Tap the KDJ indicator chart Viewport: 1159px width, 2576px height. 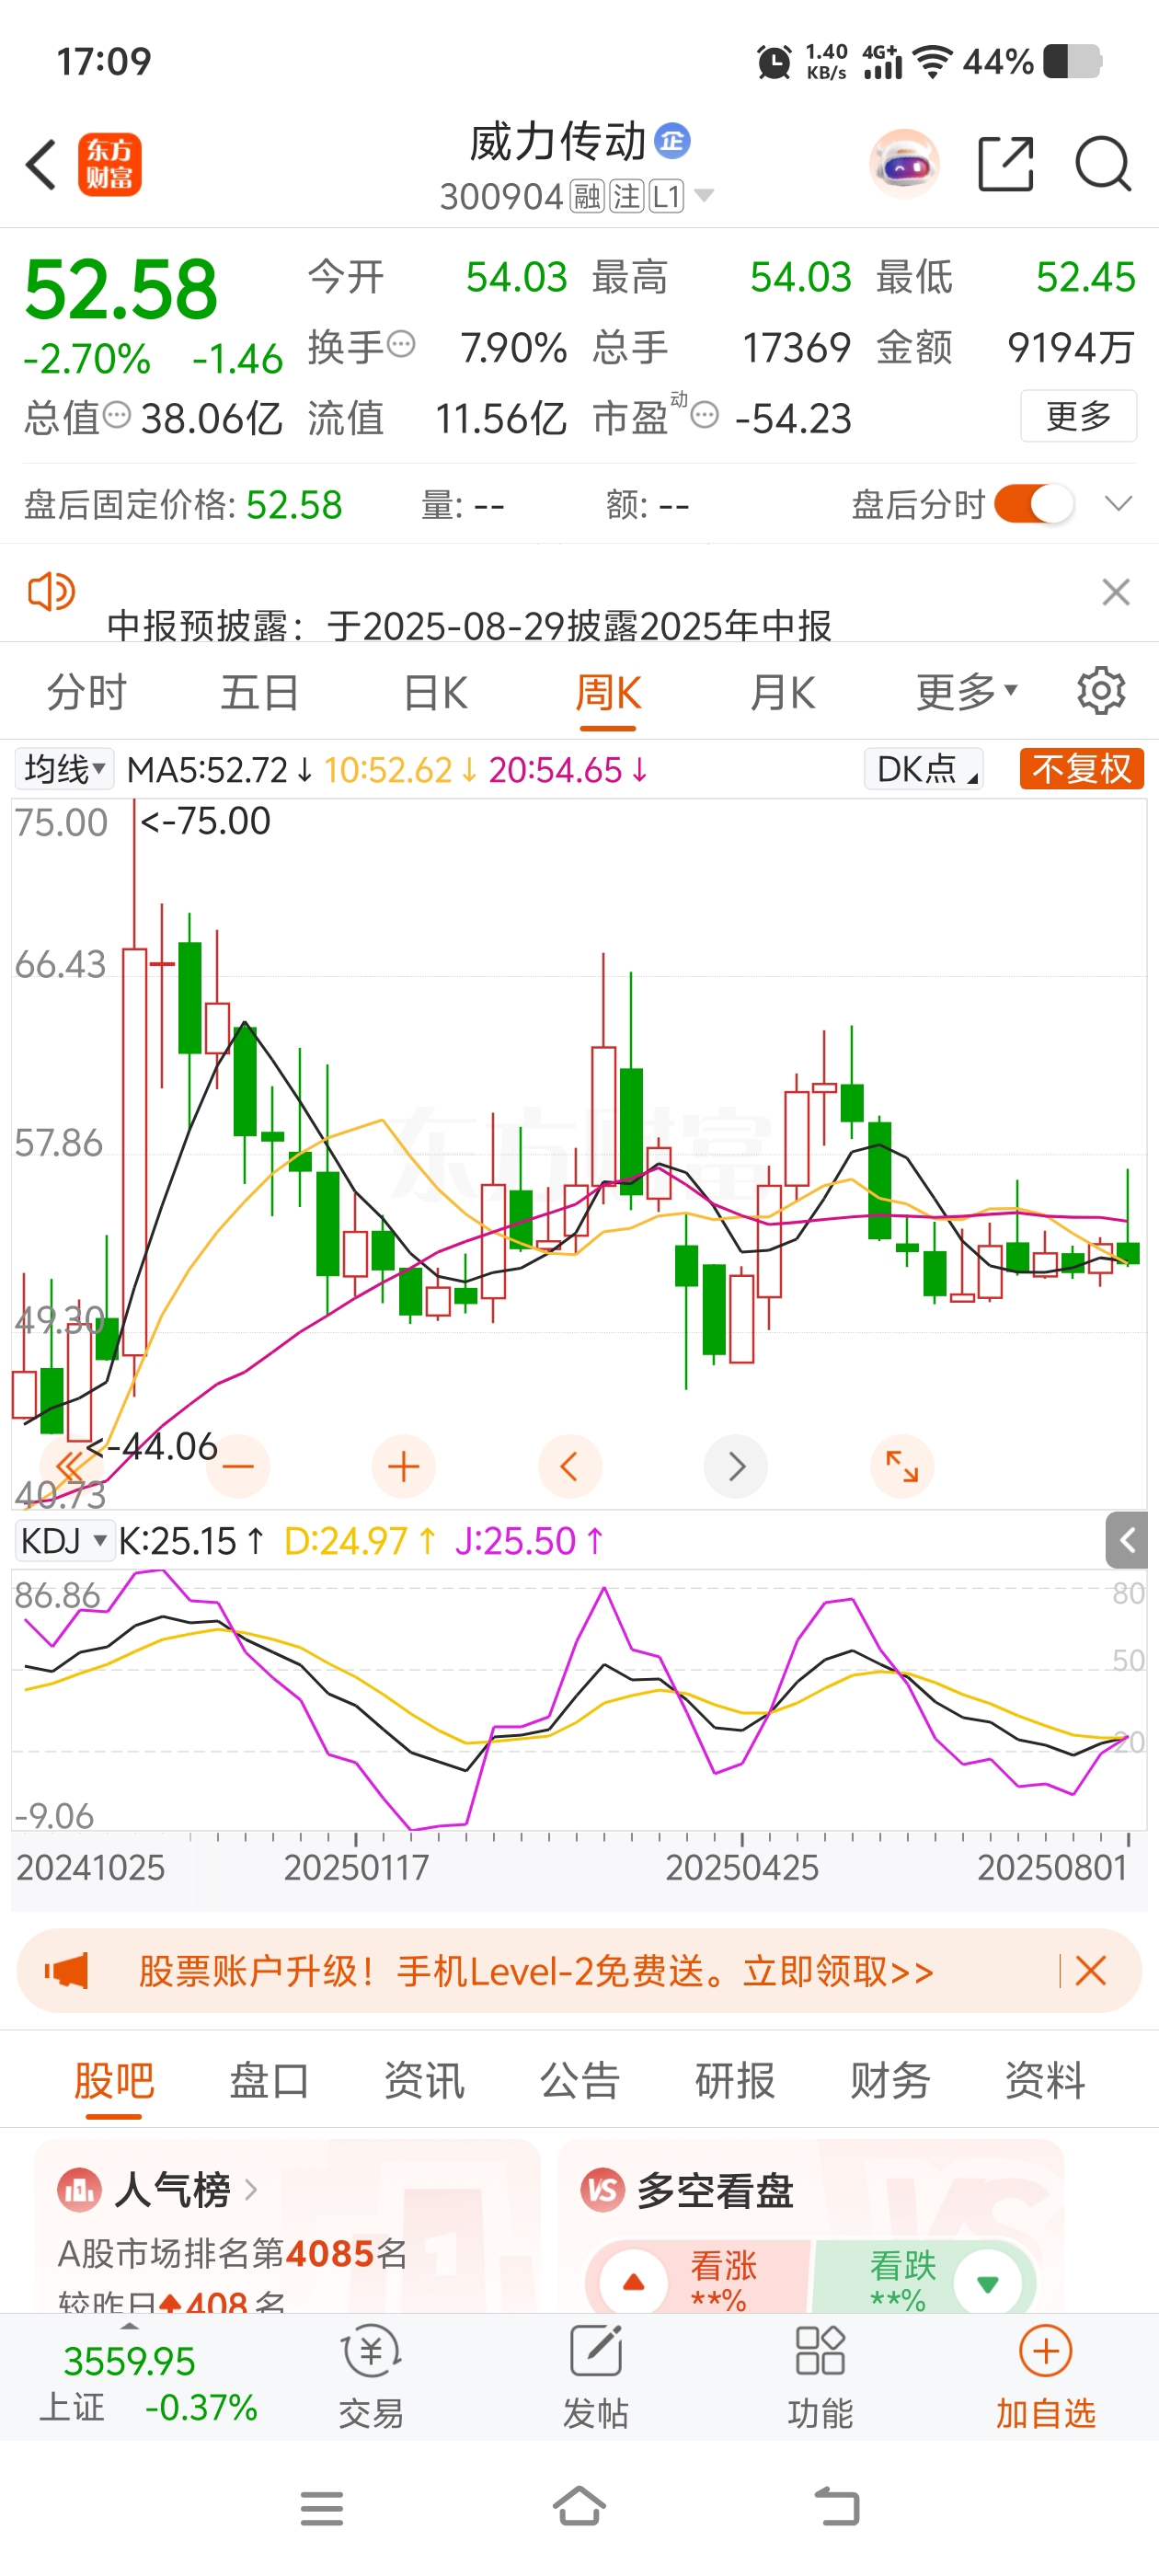pos(579,1700)
